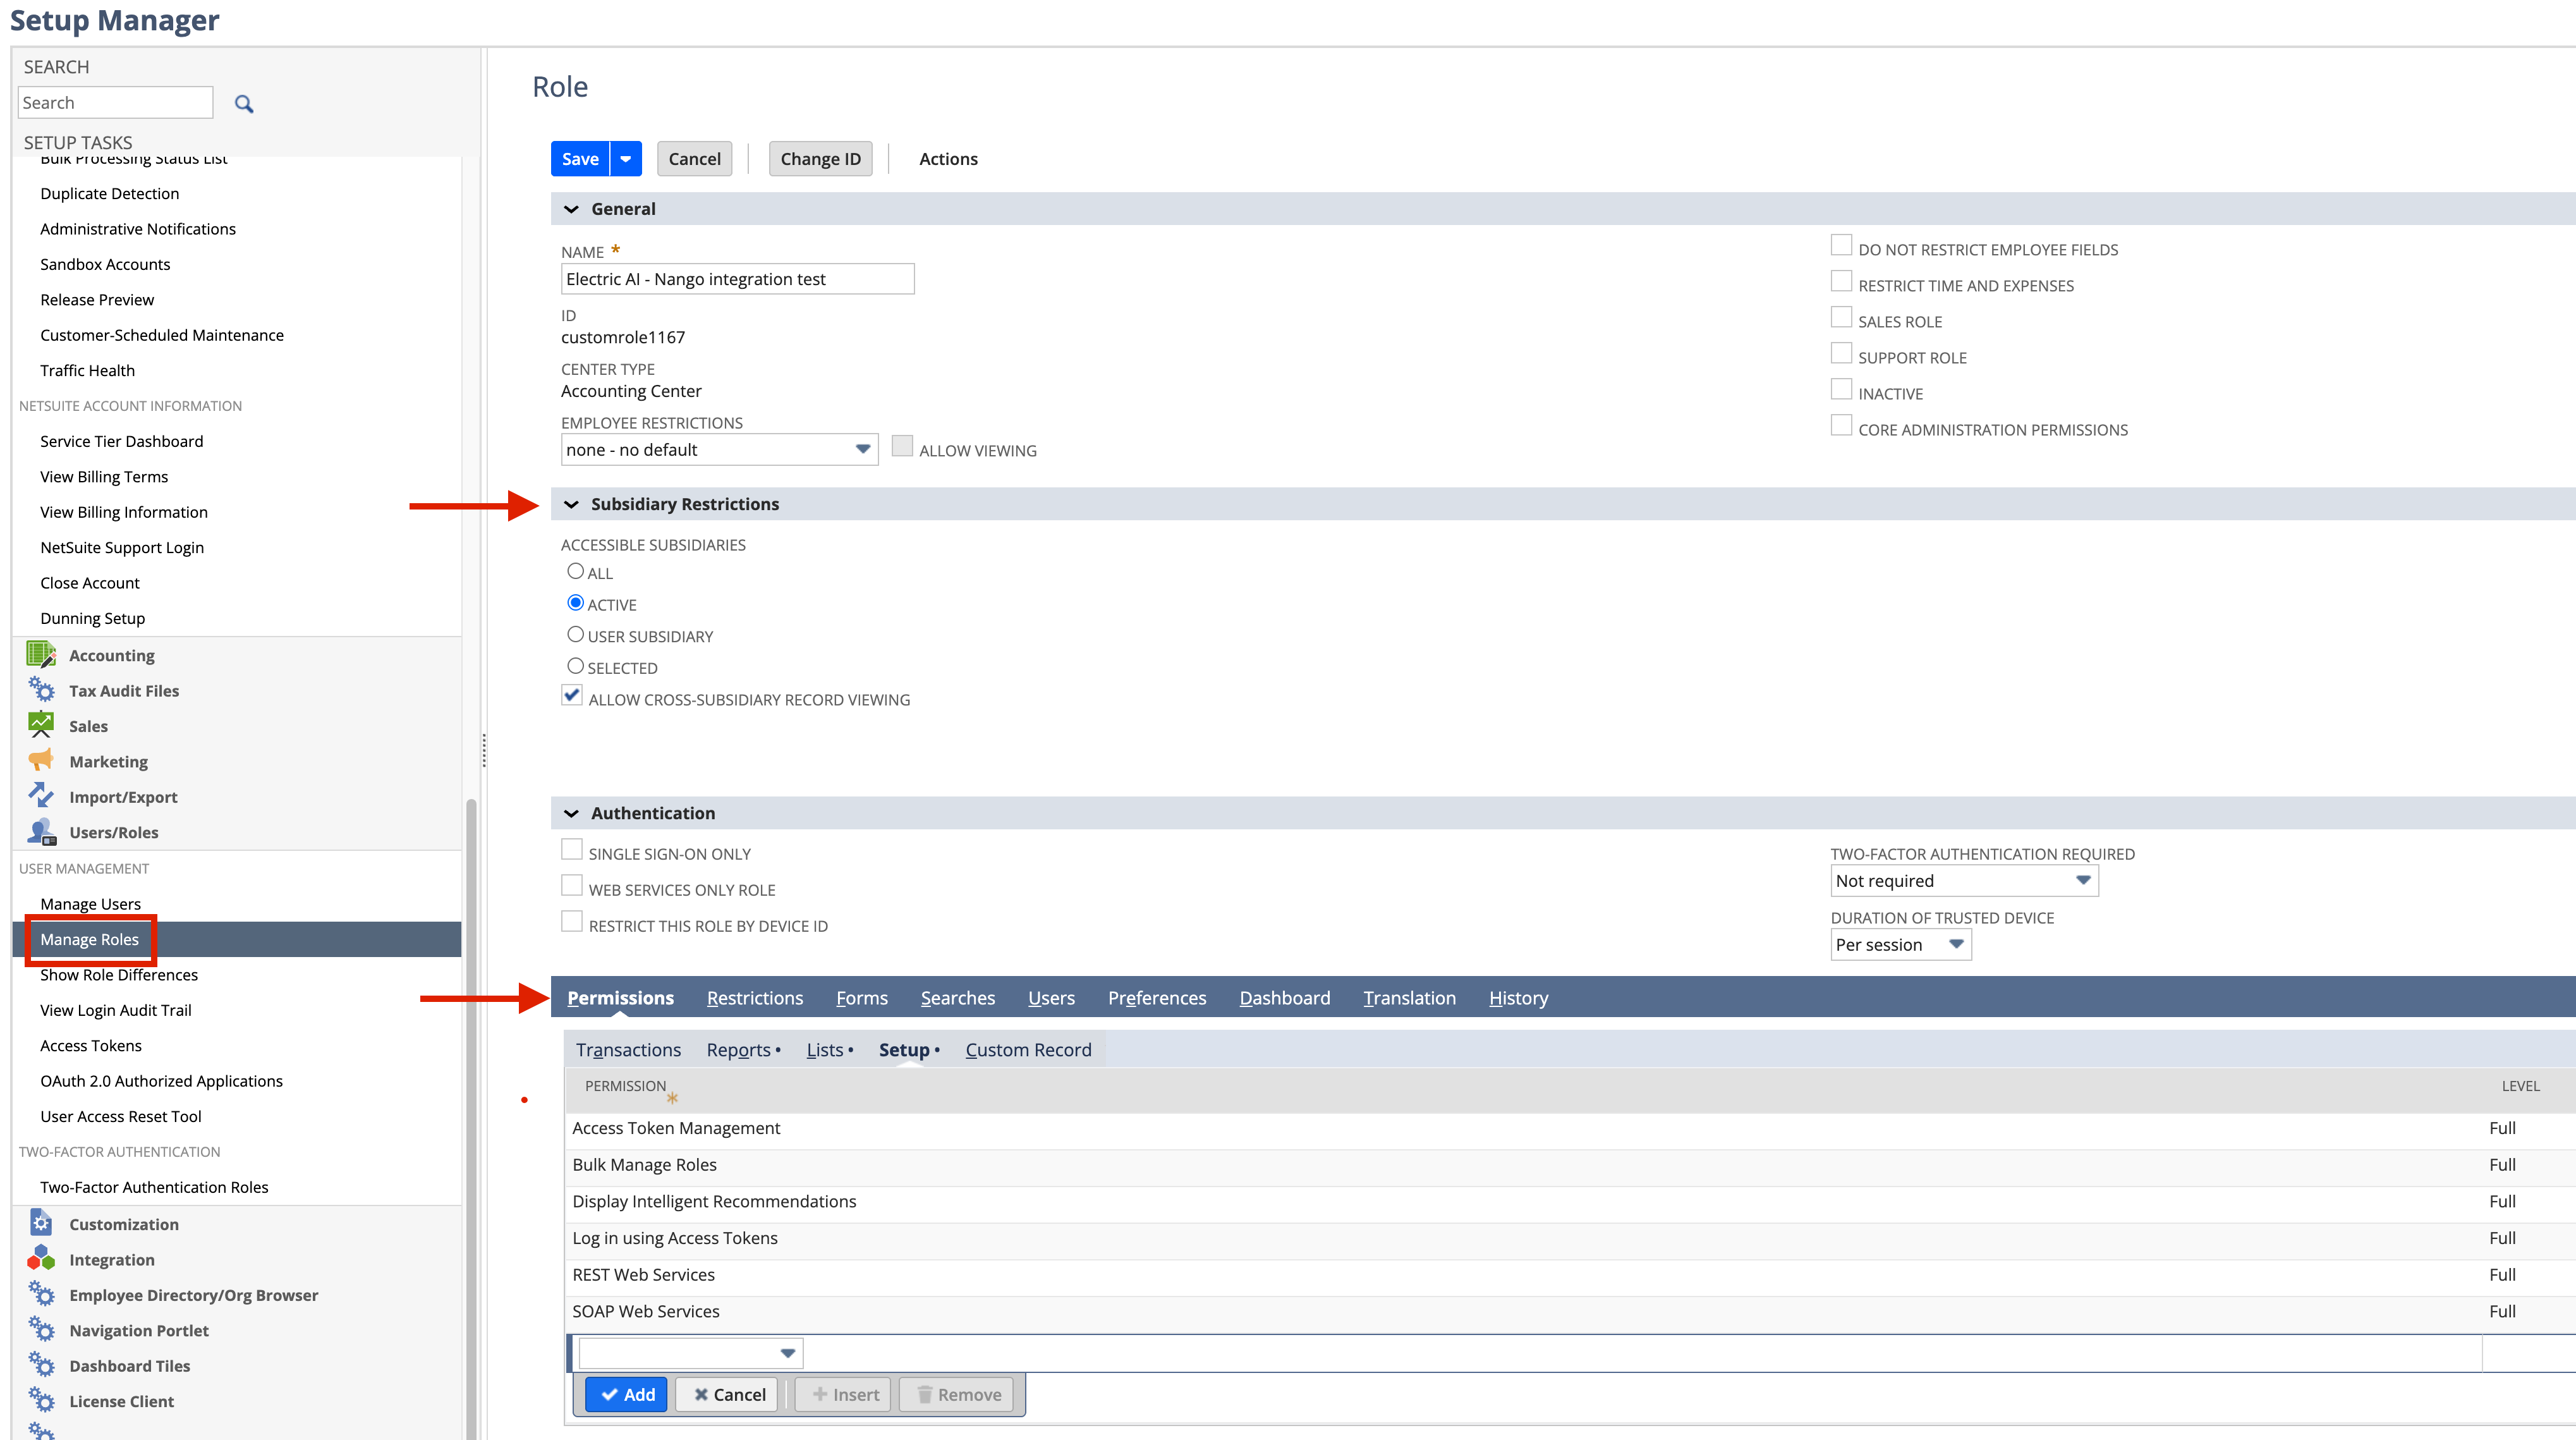The width and height of the screenshot is (2576, 1440).
Task: Switch to the Searches tab
Action: 958,998
